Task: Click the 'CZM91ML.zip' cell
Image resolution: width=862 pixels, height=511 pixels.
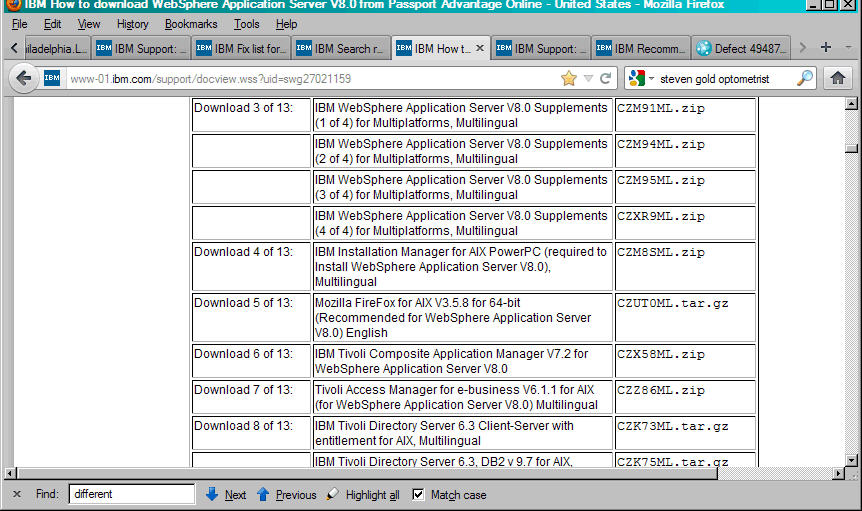Action: [x=685, y=115]
